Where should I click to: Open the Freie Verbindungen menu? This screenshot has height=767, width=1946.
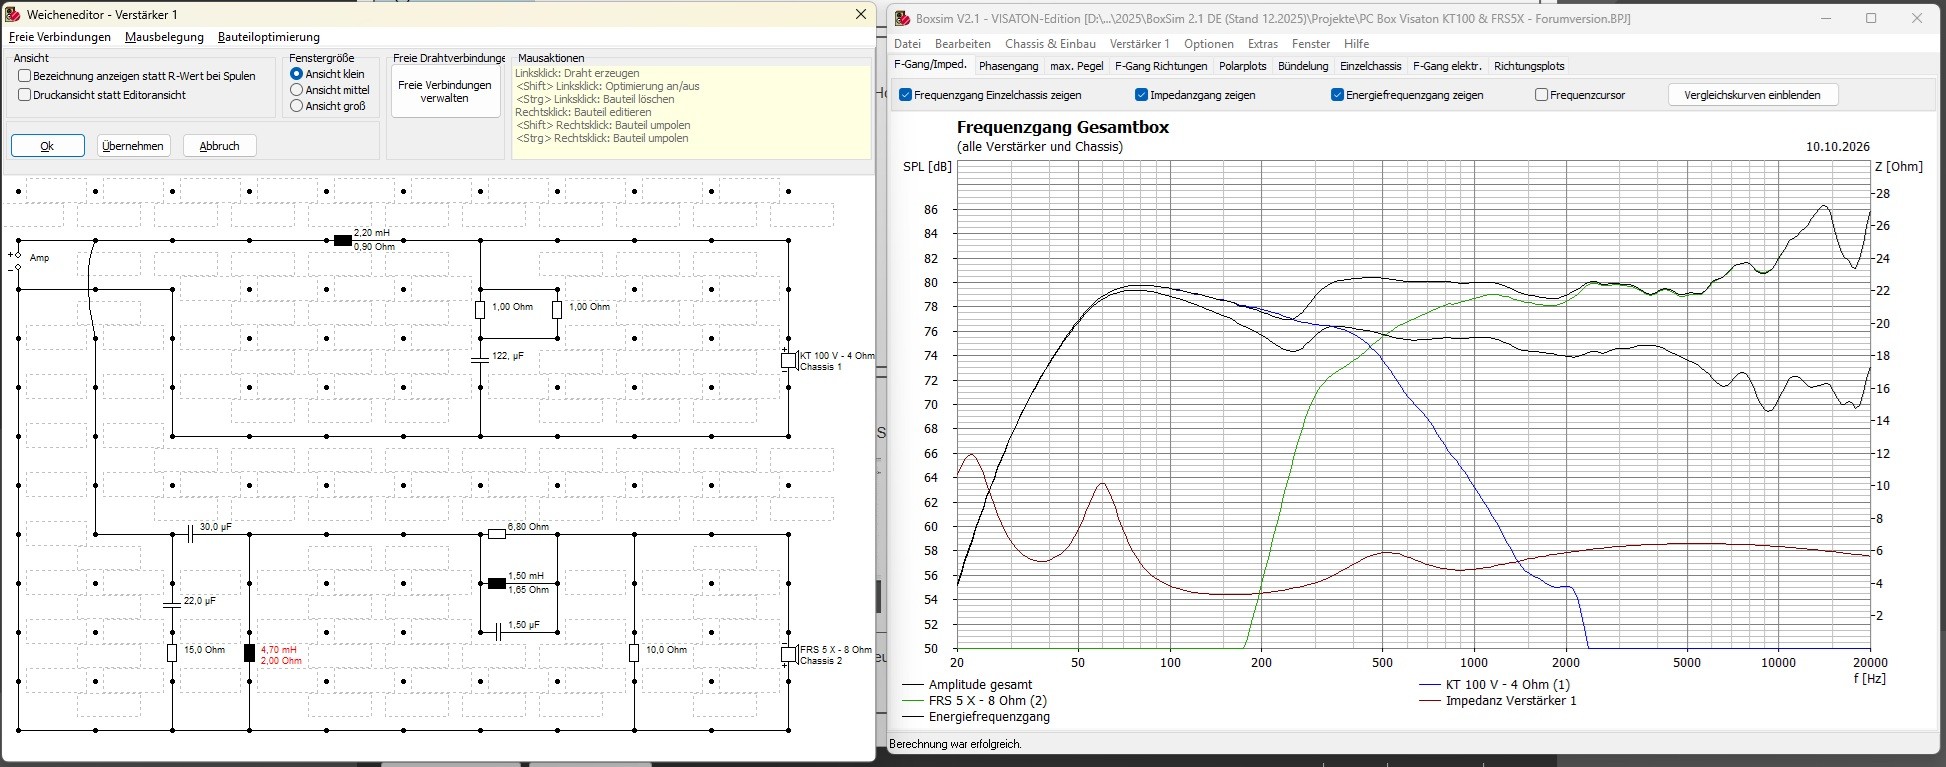coord(60,37)
